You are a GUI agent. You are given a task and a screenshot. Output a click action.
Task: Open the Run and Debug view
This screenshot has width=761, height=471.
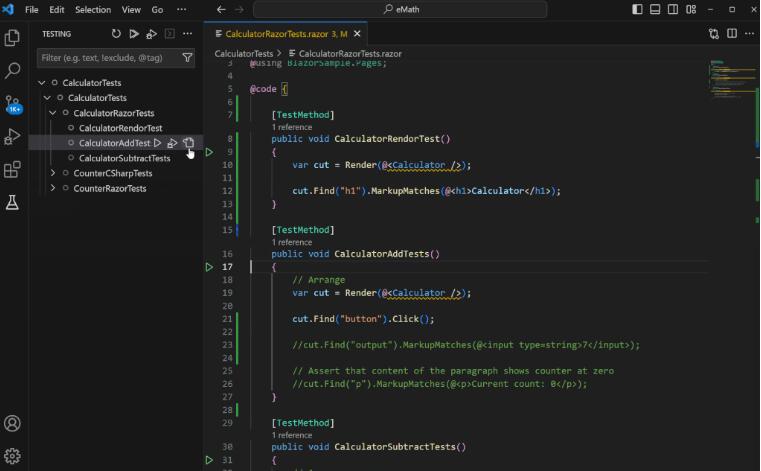point(13,137)
